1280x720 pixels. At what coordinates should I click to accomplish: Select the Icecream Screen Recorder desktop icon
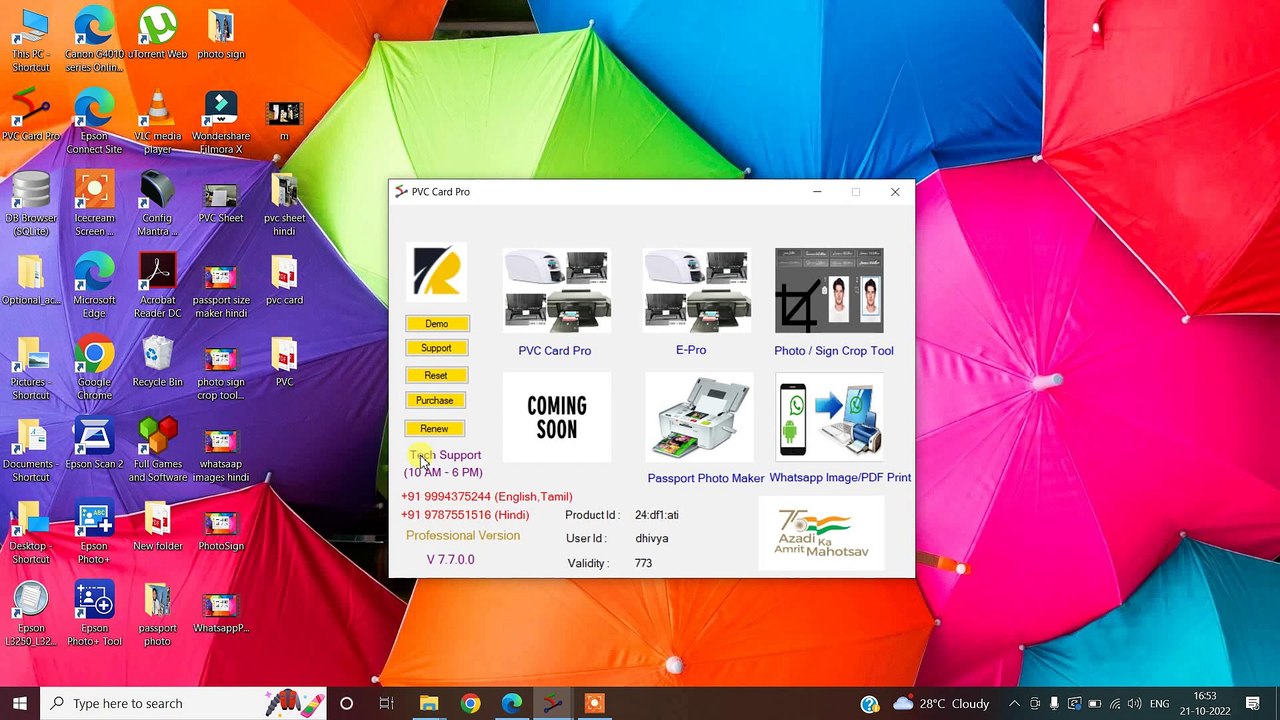[x=94, y=205]
